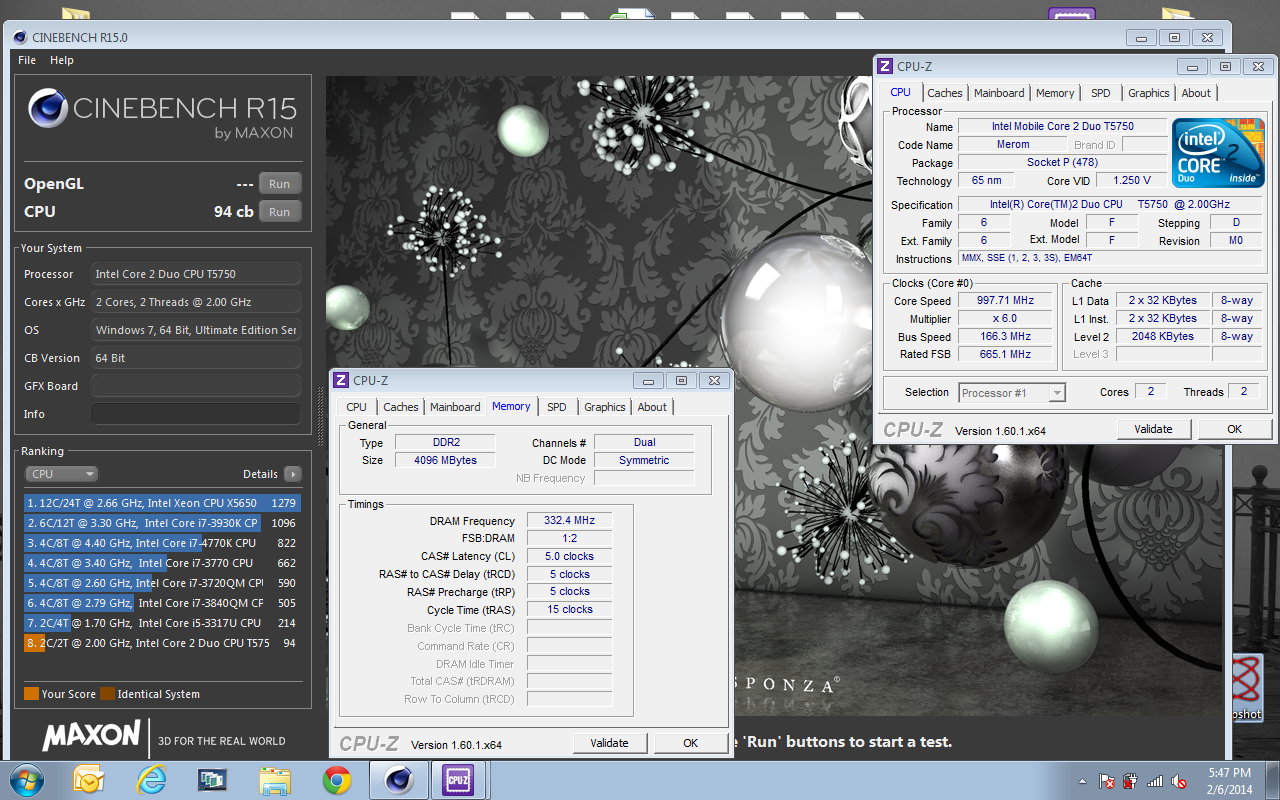This screenshot has width=1280, height=800.
Task: Expand ranking Details arrow
Action: 292,474
